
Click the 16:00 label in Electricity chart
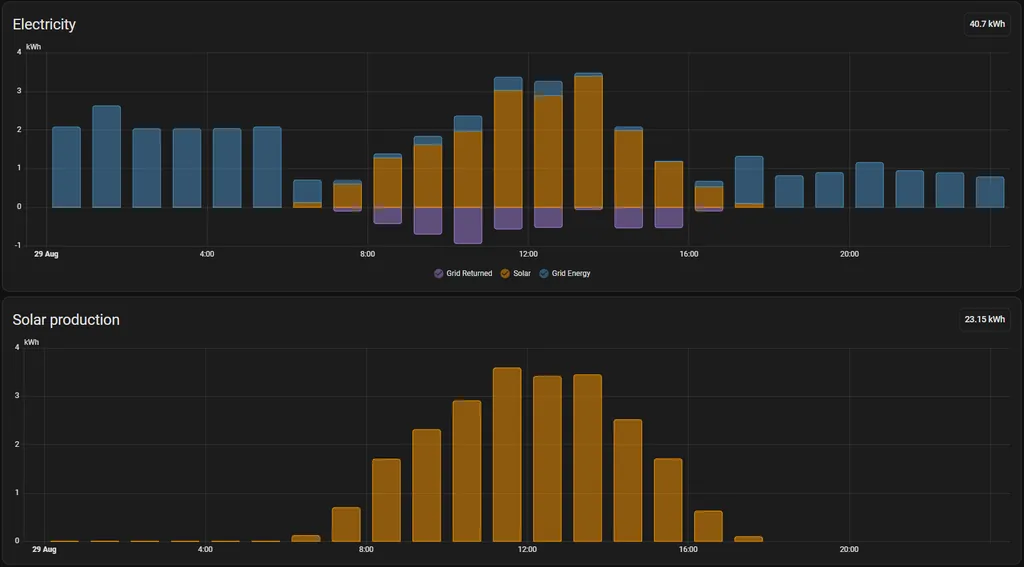click(689, 254)
